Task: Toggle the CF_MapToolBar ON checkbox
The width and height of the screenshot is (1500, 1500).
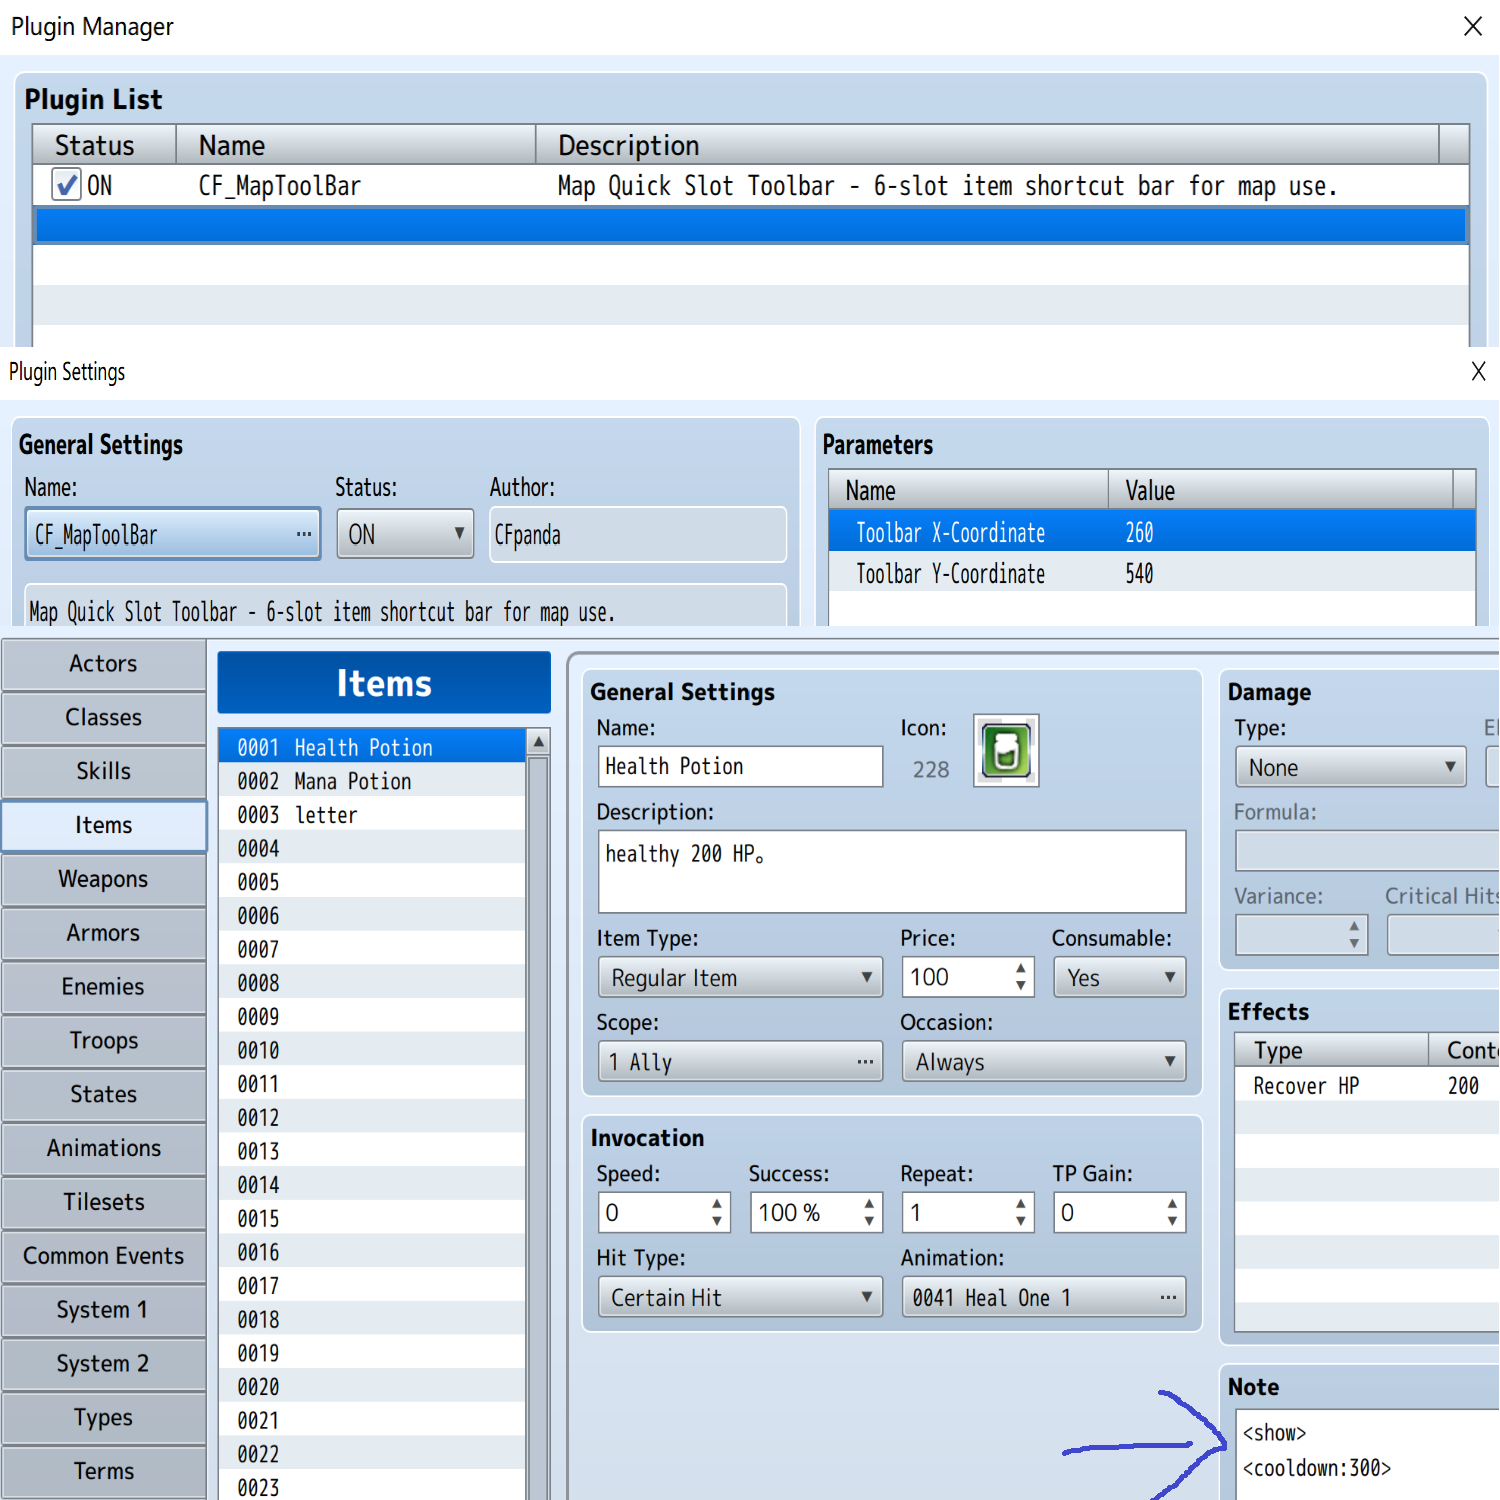Action: (66, 185)
